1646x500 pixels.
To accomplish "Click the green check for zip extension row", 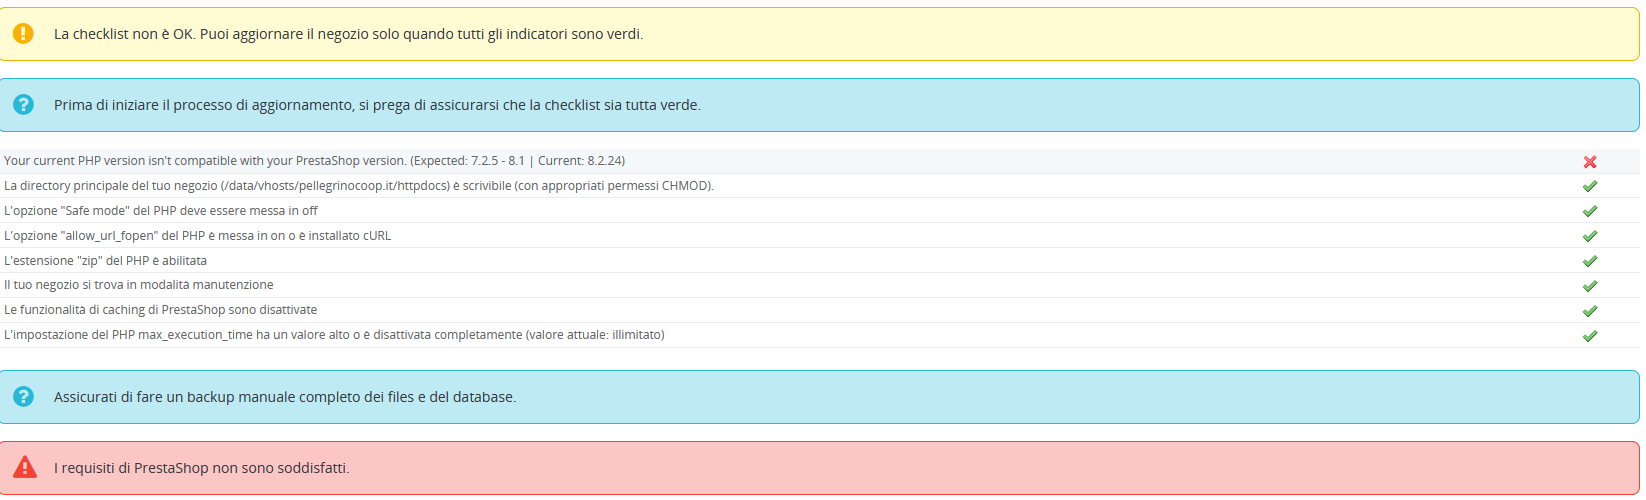I will coord(1590,261).
